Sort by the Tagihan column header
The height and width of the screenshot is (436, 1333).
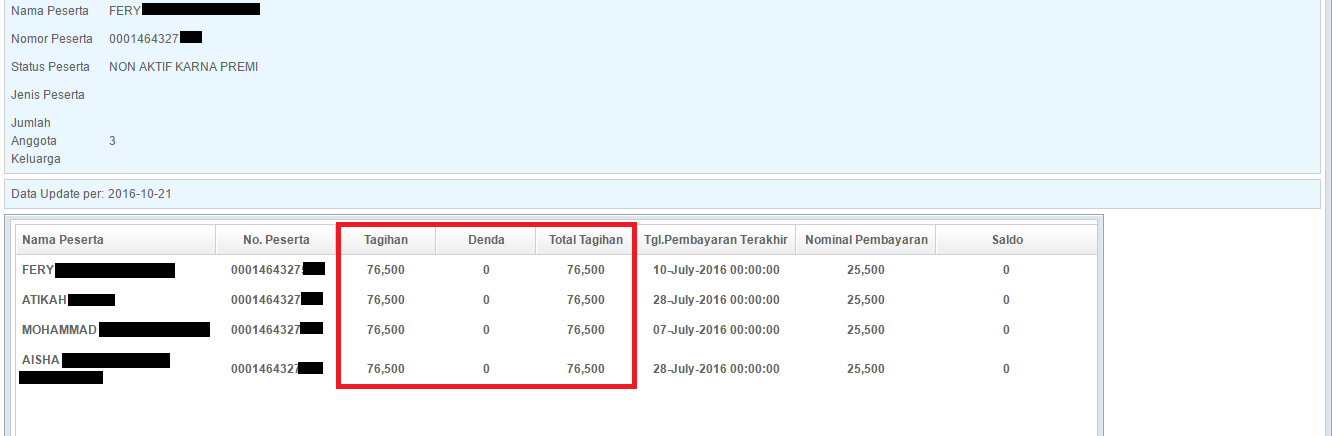[386, 240]
